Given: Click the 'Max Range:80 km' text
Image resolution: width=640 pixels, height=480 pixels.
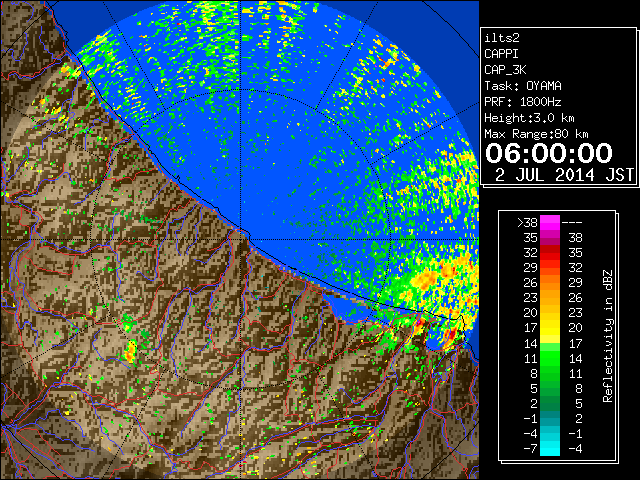Looking at the screenshot, I should coord(536,134).
